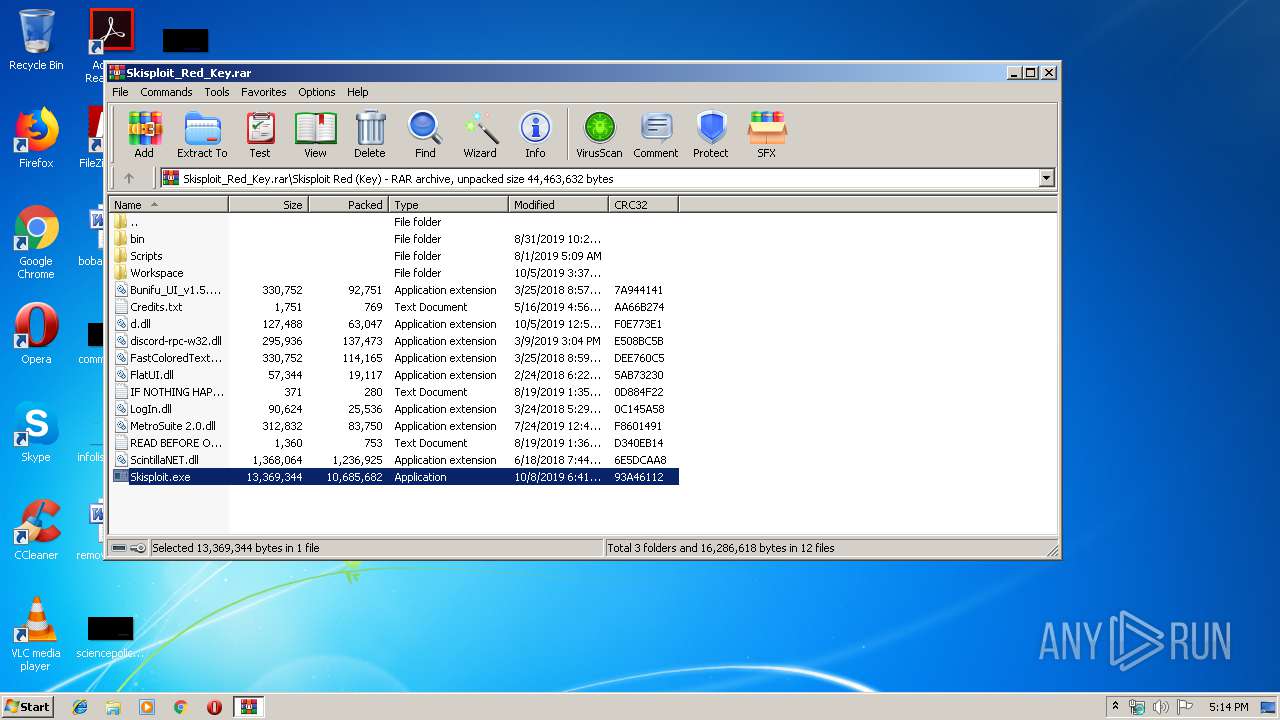Sort by Type column header
Screen dimensions: 1280x720
(448, 205)
